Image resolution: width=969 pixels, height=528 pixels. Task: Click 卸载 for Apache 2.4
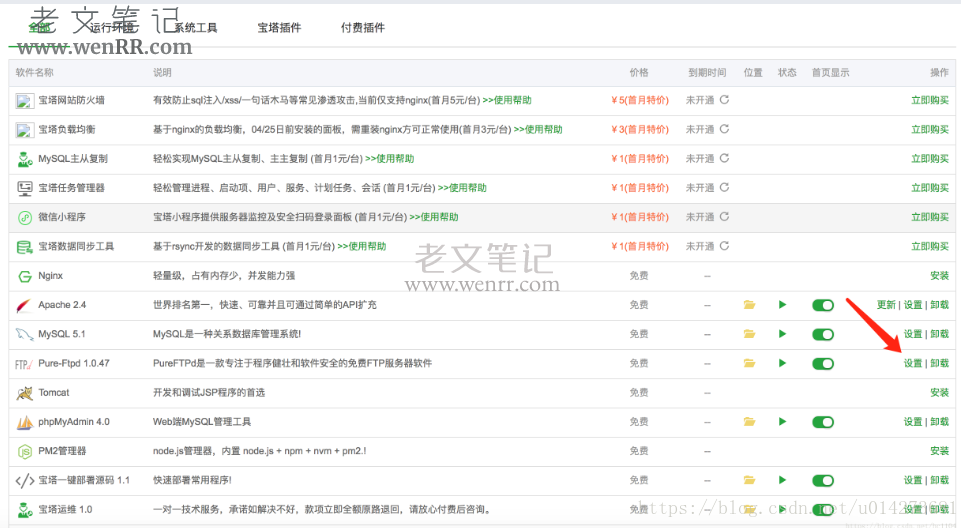coord(940,305)
